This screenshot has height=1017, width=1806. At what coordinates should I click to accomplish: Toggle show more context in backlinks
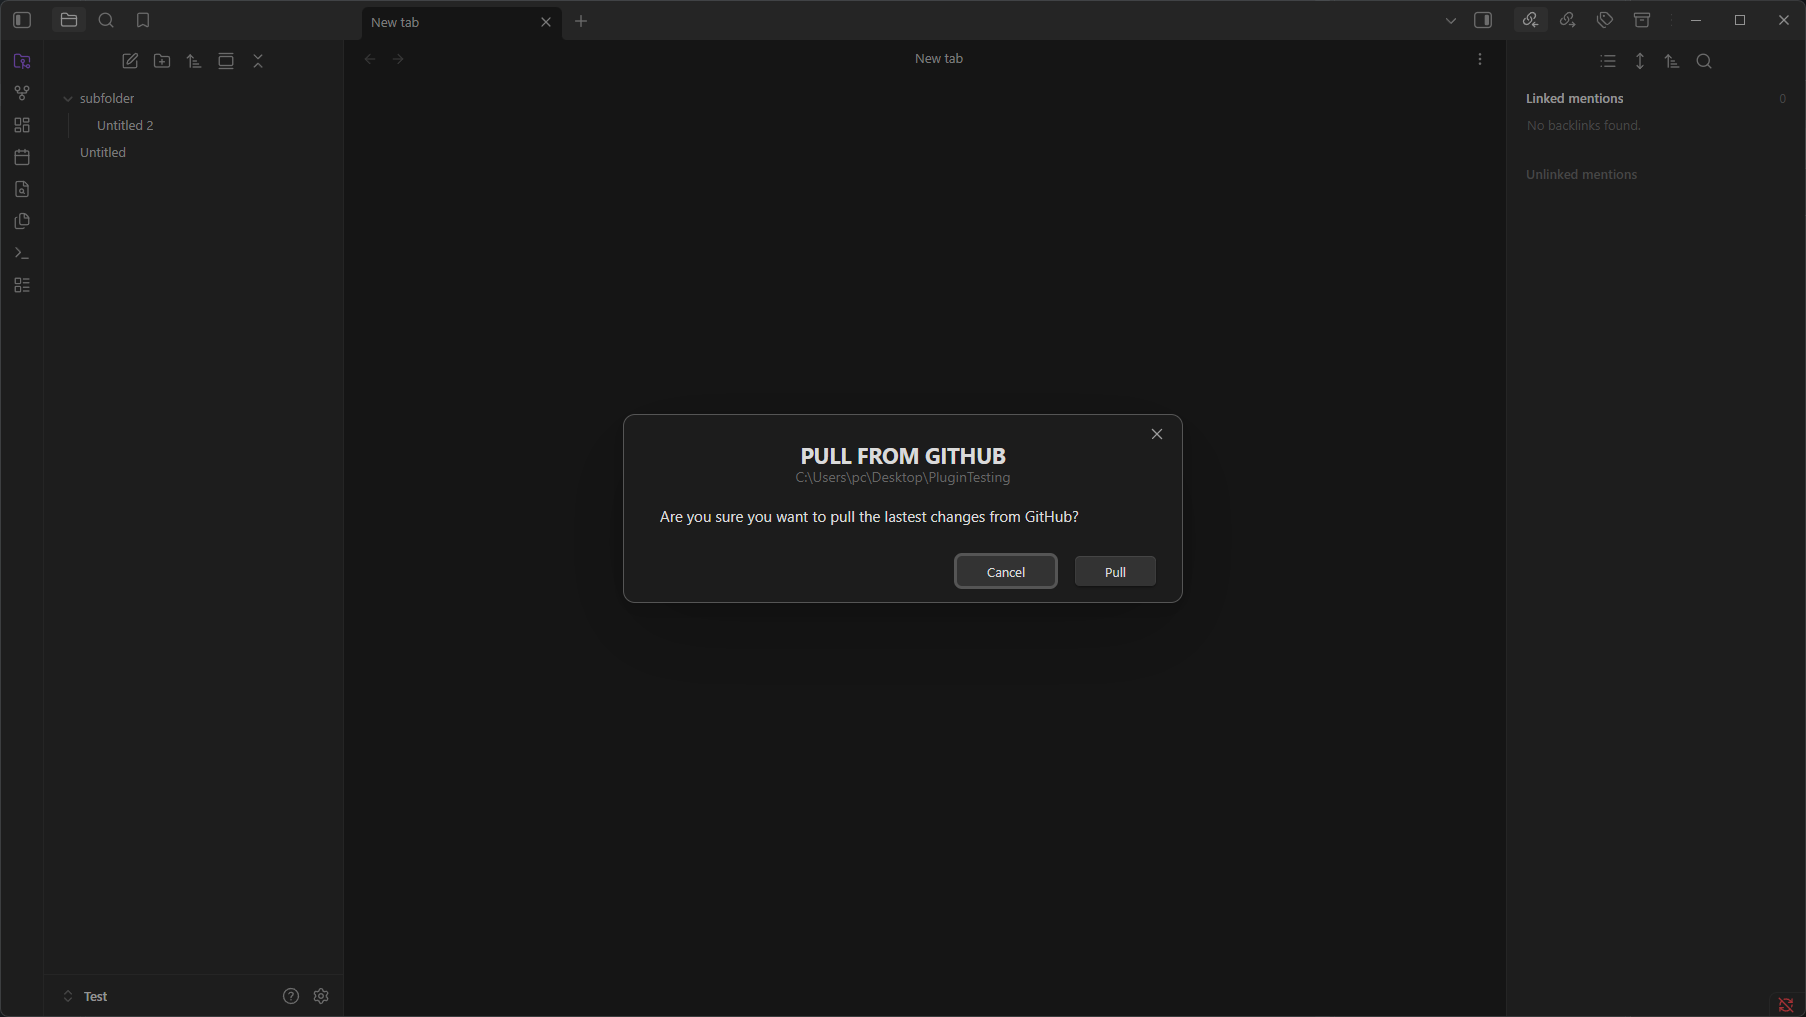point(1640,61)
